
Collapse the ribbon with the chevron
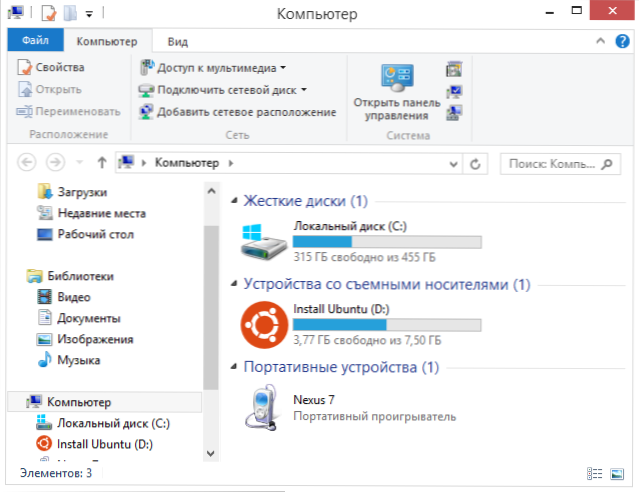pos(600,40)
